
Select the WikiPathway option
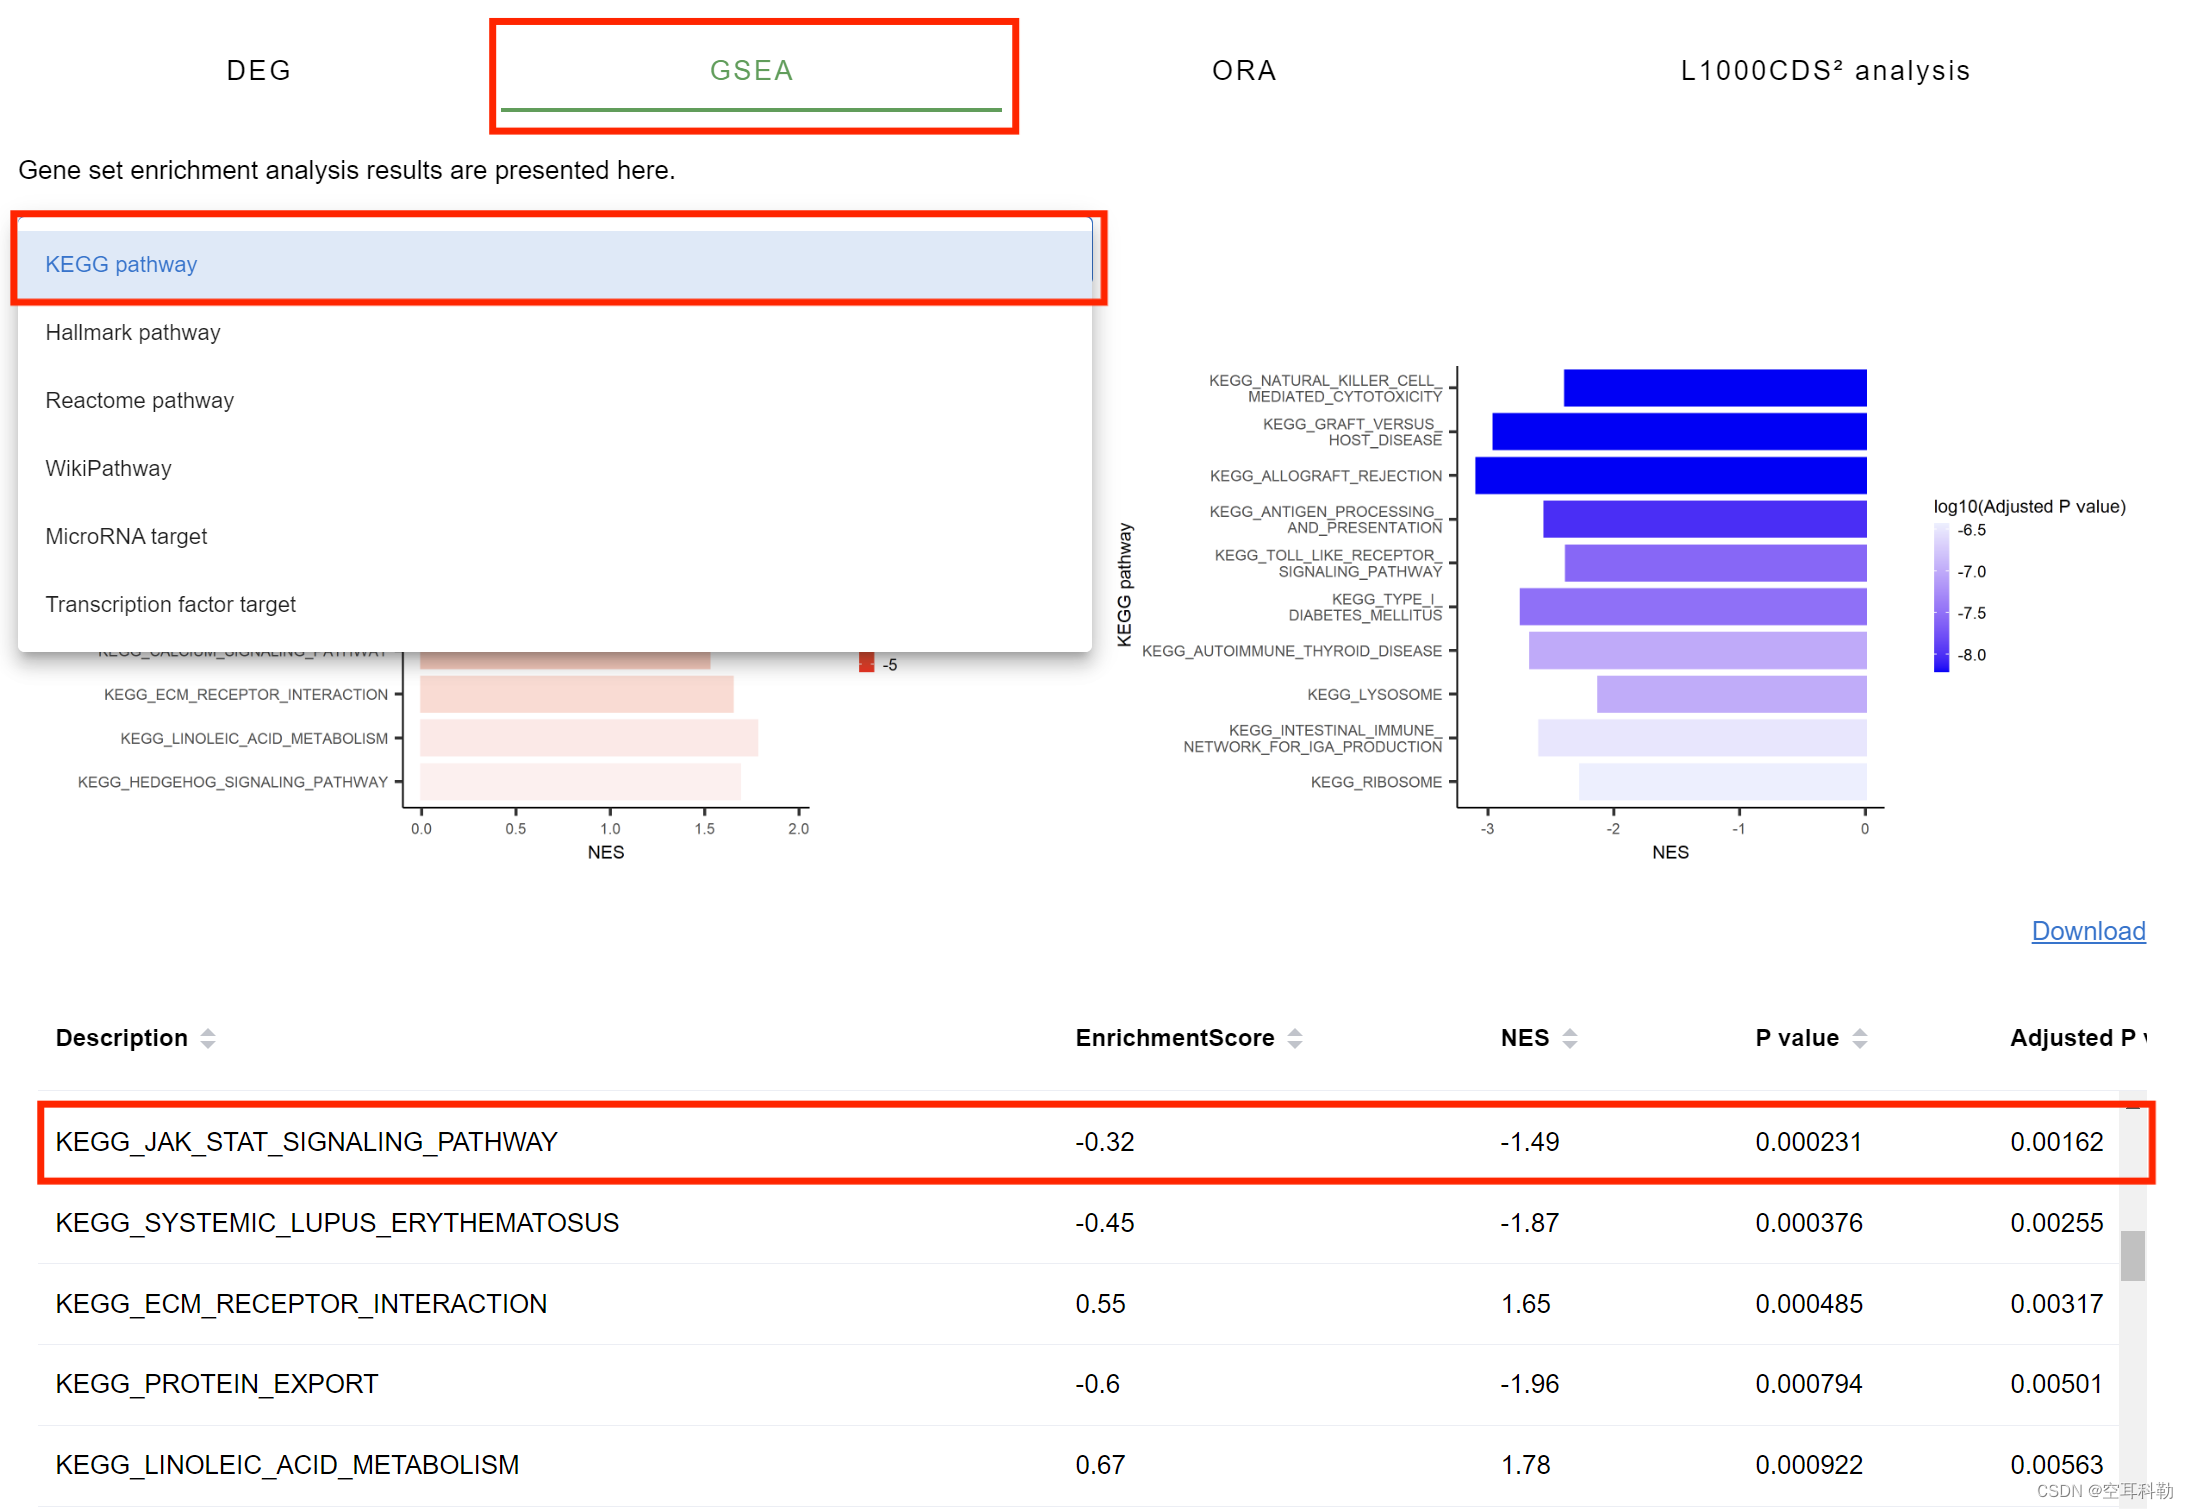pyautogui.click(x=108, y=468)
